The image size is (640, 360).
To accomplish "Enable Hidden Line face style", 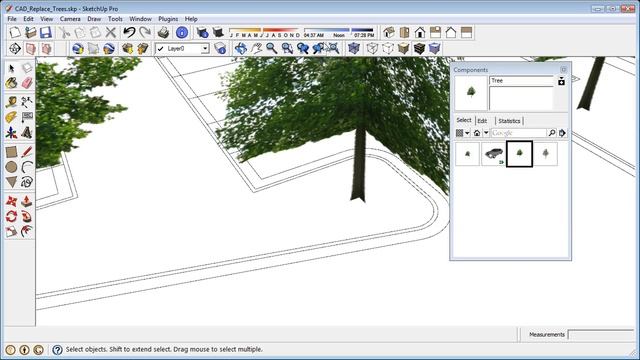I will tap(388, 49).
